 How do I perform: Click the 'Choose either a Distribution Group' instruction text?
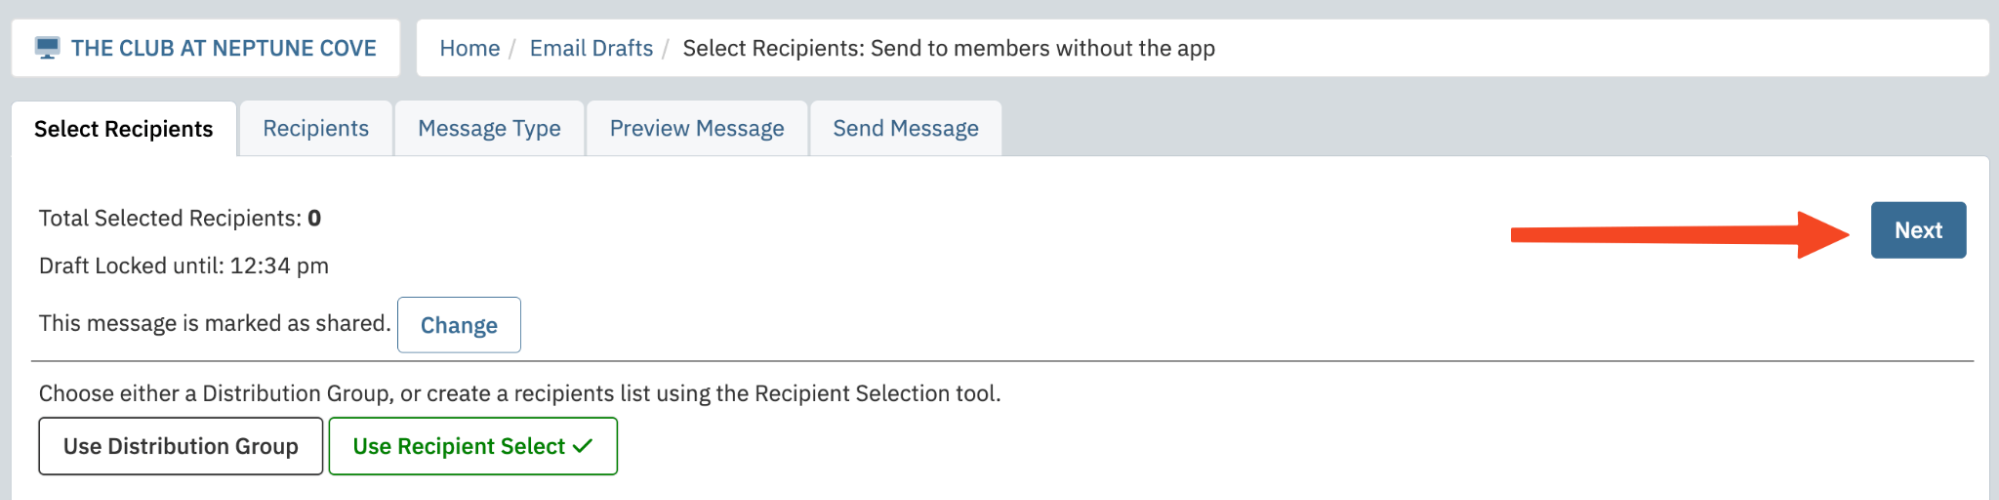coord(520,393)
